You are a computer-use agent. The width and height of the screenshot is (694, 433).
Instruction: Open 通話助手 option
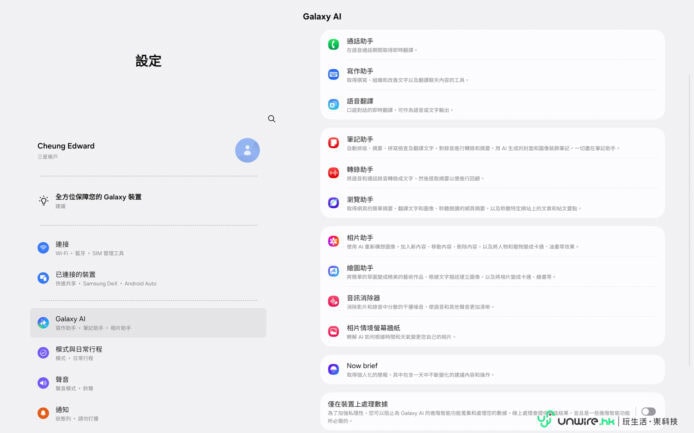(x=493, y=45)
